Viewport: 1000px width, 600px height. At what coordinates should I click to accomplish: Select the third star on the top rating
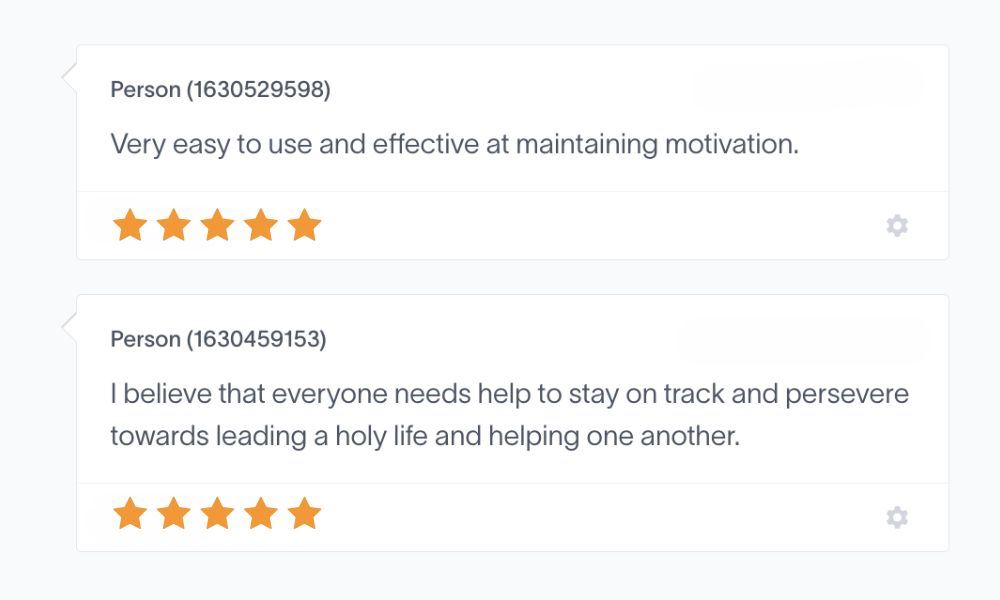tap(216, 224)
